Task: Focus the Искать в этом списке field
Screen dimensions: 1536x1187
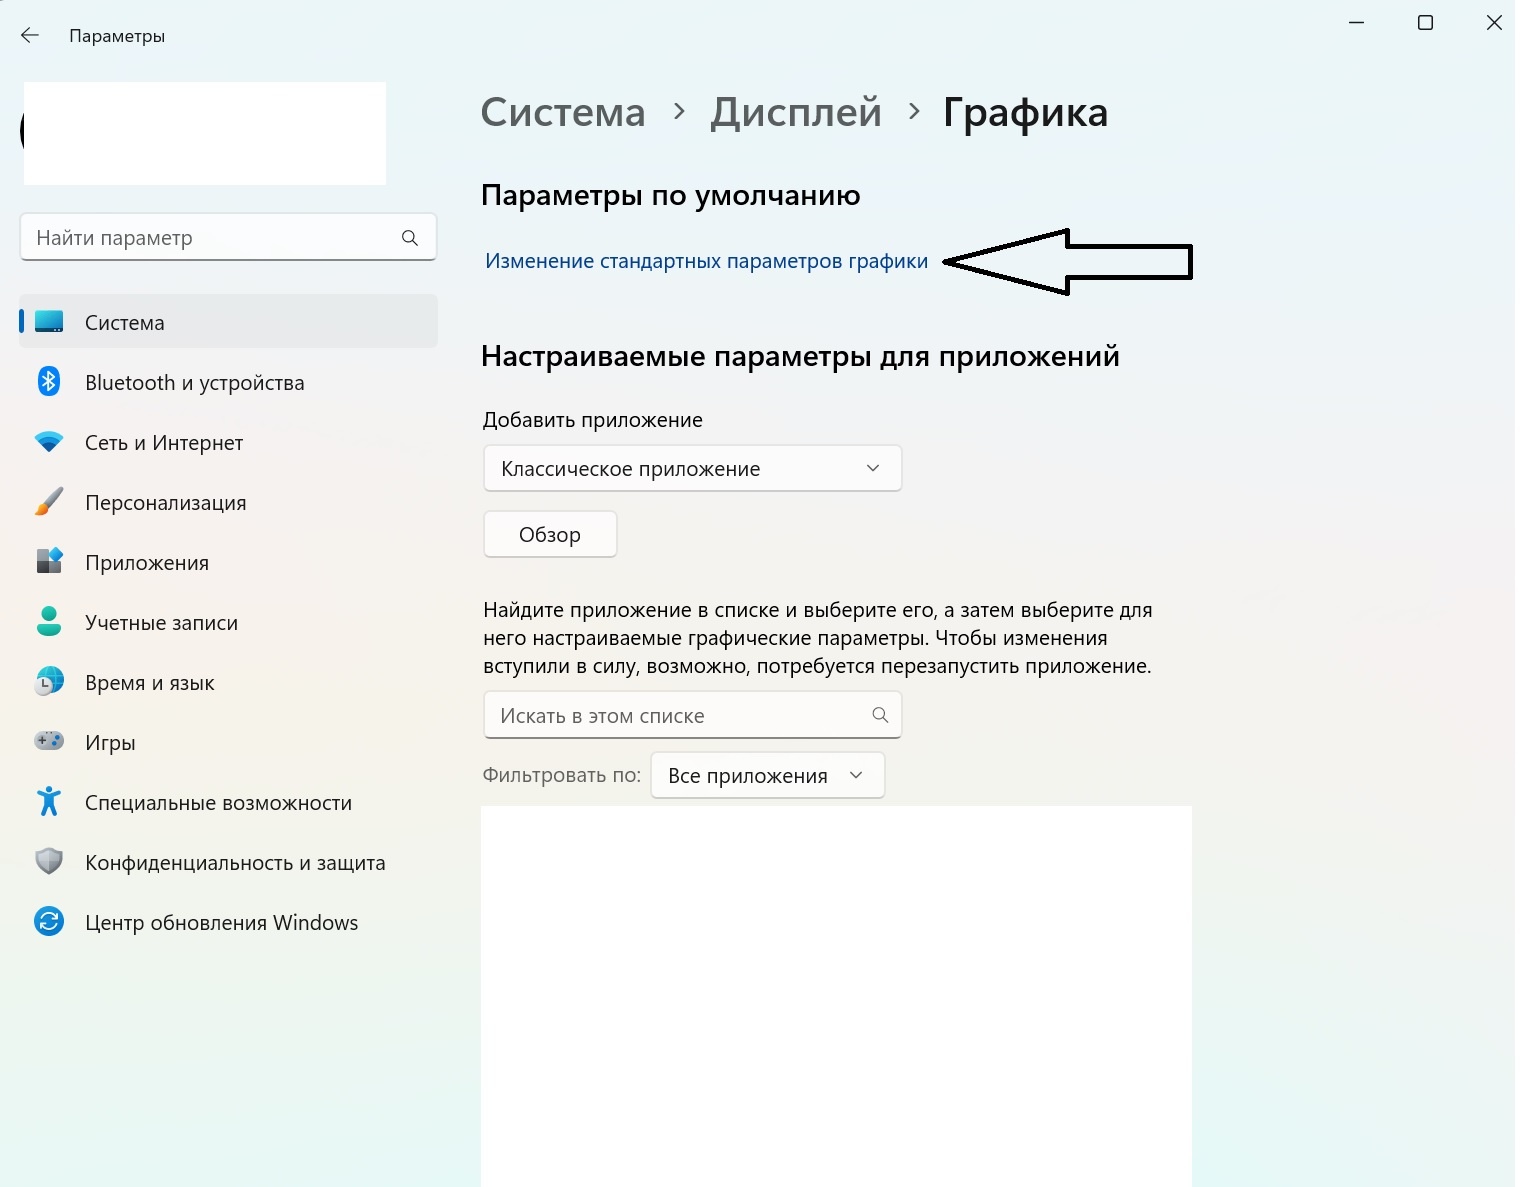Action: (692, 715)
